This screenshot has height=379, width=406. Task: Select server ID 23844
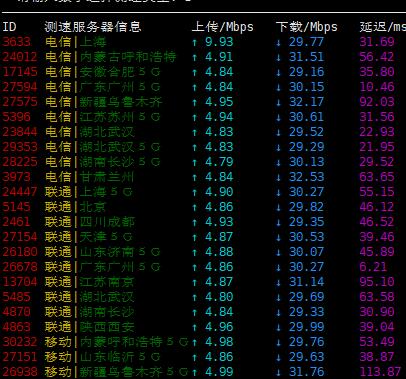20,132
